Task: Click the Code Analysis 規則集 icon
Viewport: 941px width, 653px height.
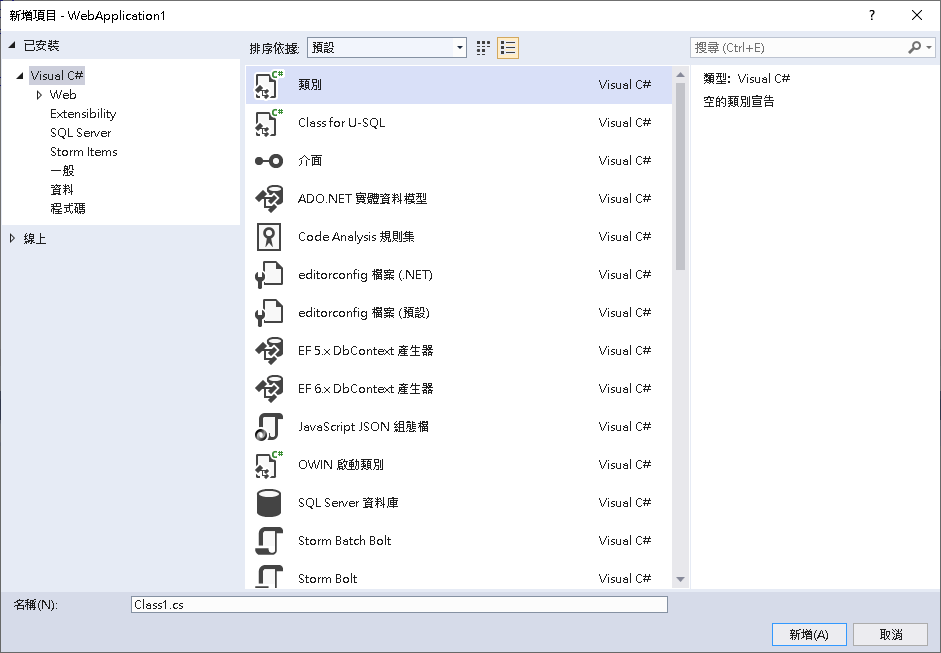Action: 269,236
